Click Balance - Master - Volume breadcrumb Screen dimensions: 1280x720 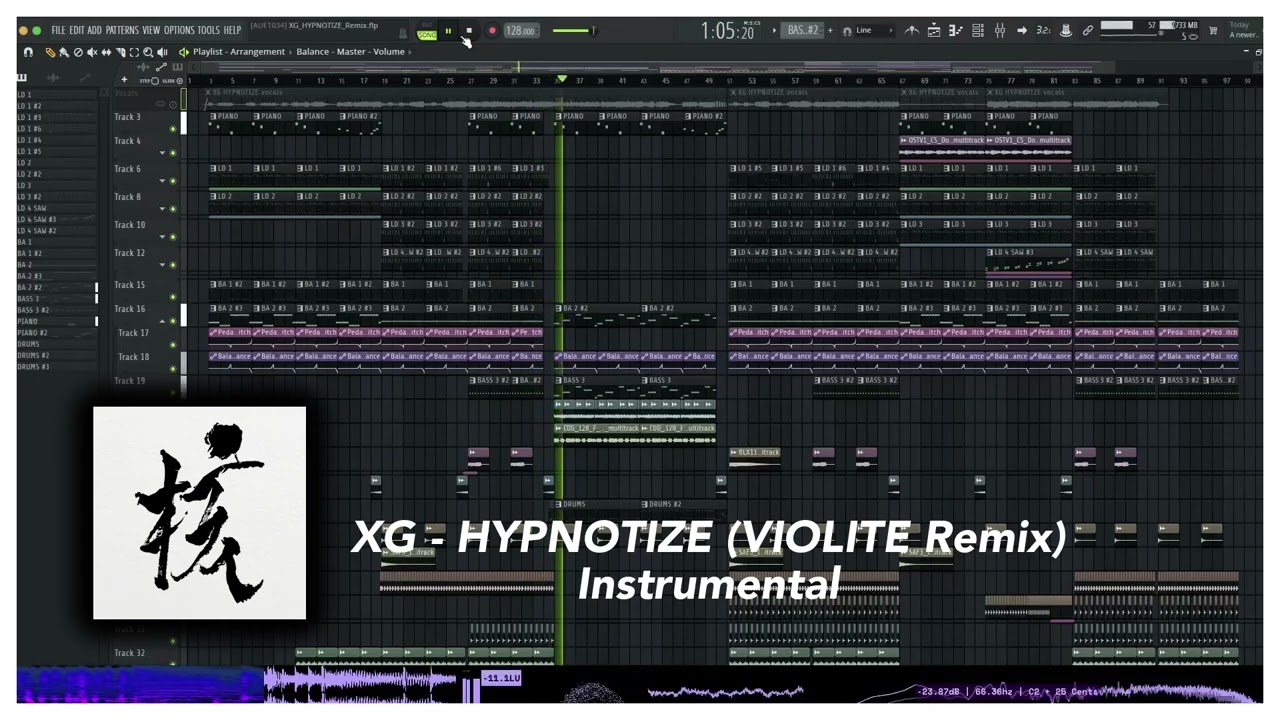tap(351, 52)
